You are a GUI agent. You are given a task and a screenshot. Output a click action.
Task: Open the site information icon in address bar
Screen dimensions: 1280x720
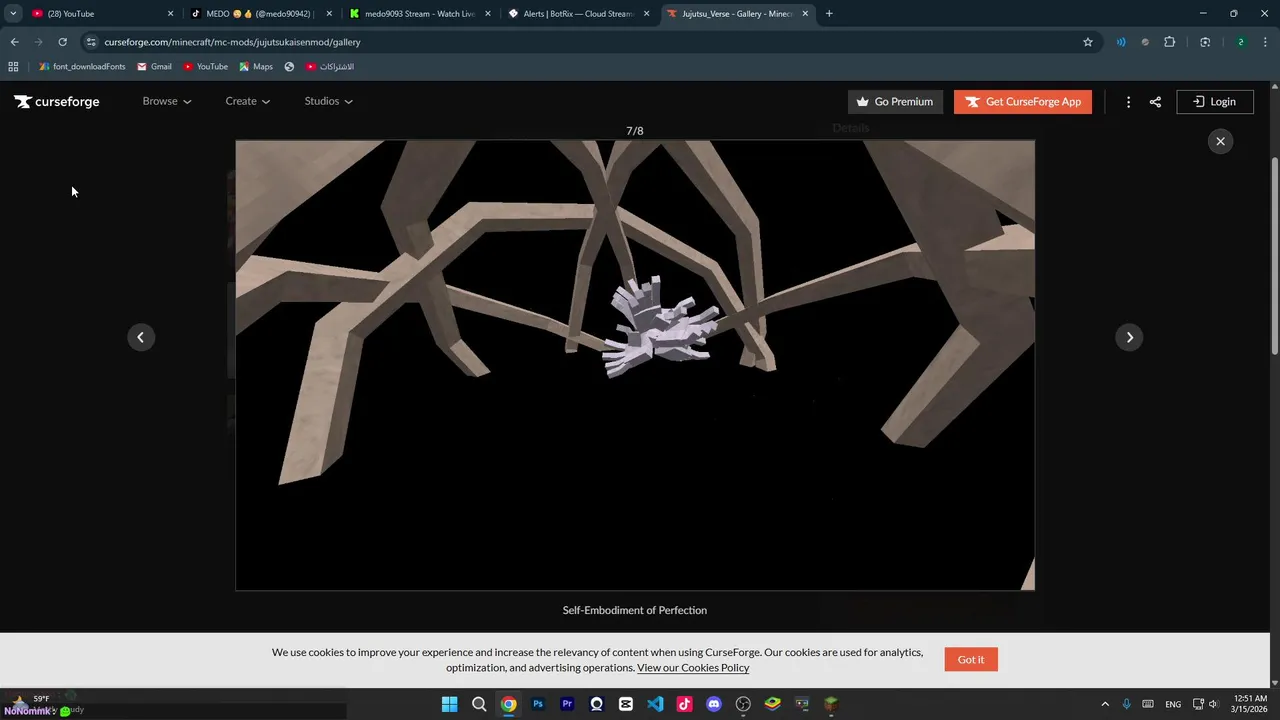[x=91, y=42]
